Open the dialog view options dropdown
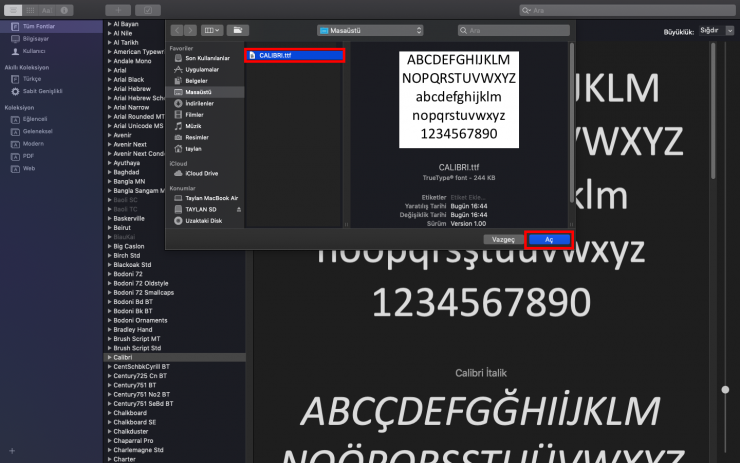The image size is (740, 463). 211,30
